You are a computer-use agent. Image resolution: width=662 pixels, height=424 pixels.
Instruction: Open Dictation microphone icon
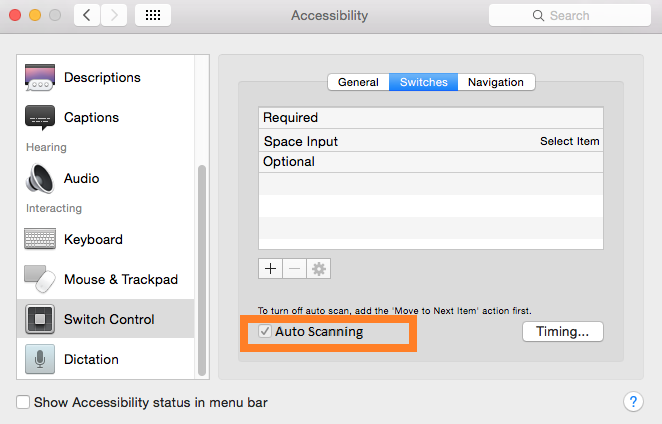point(40,359)
